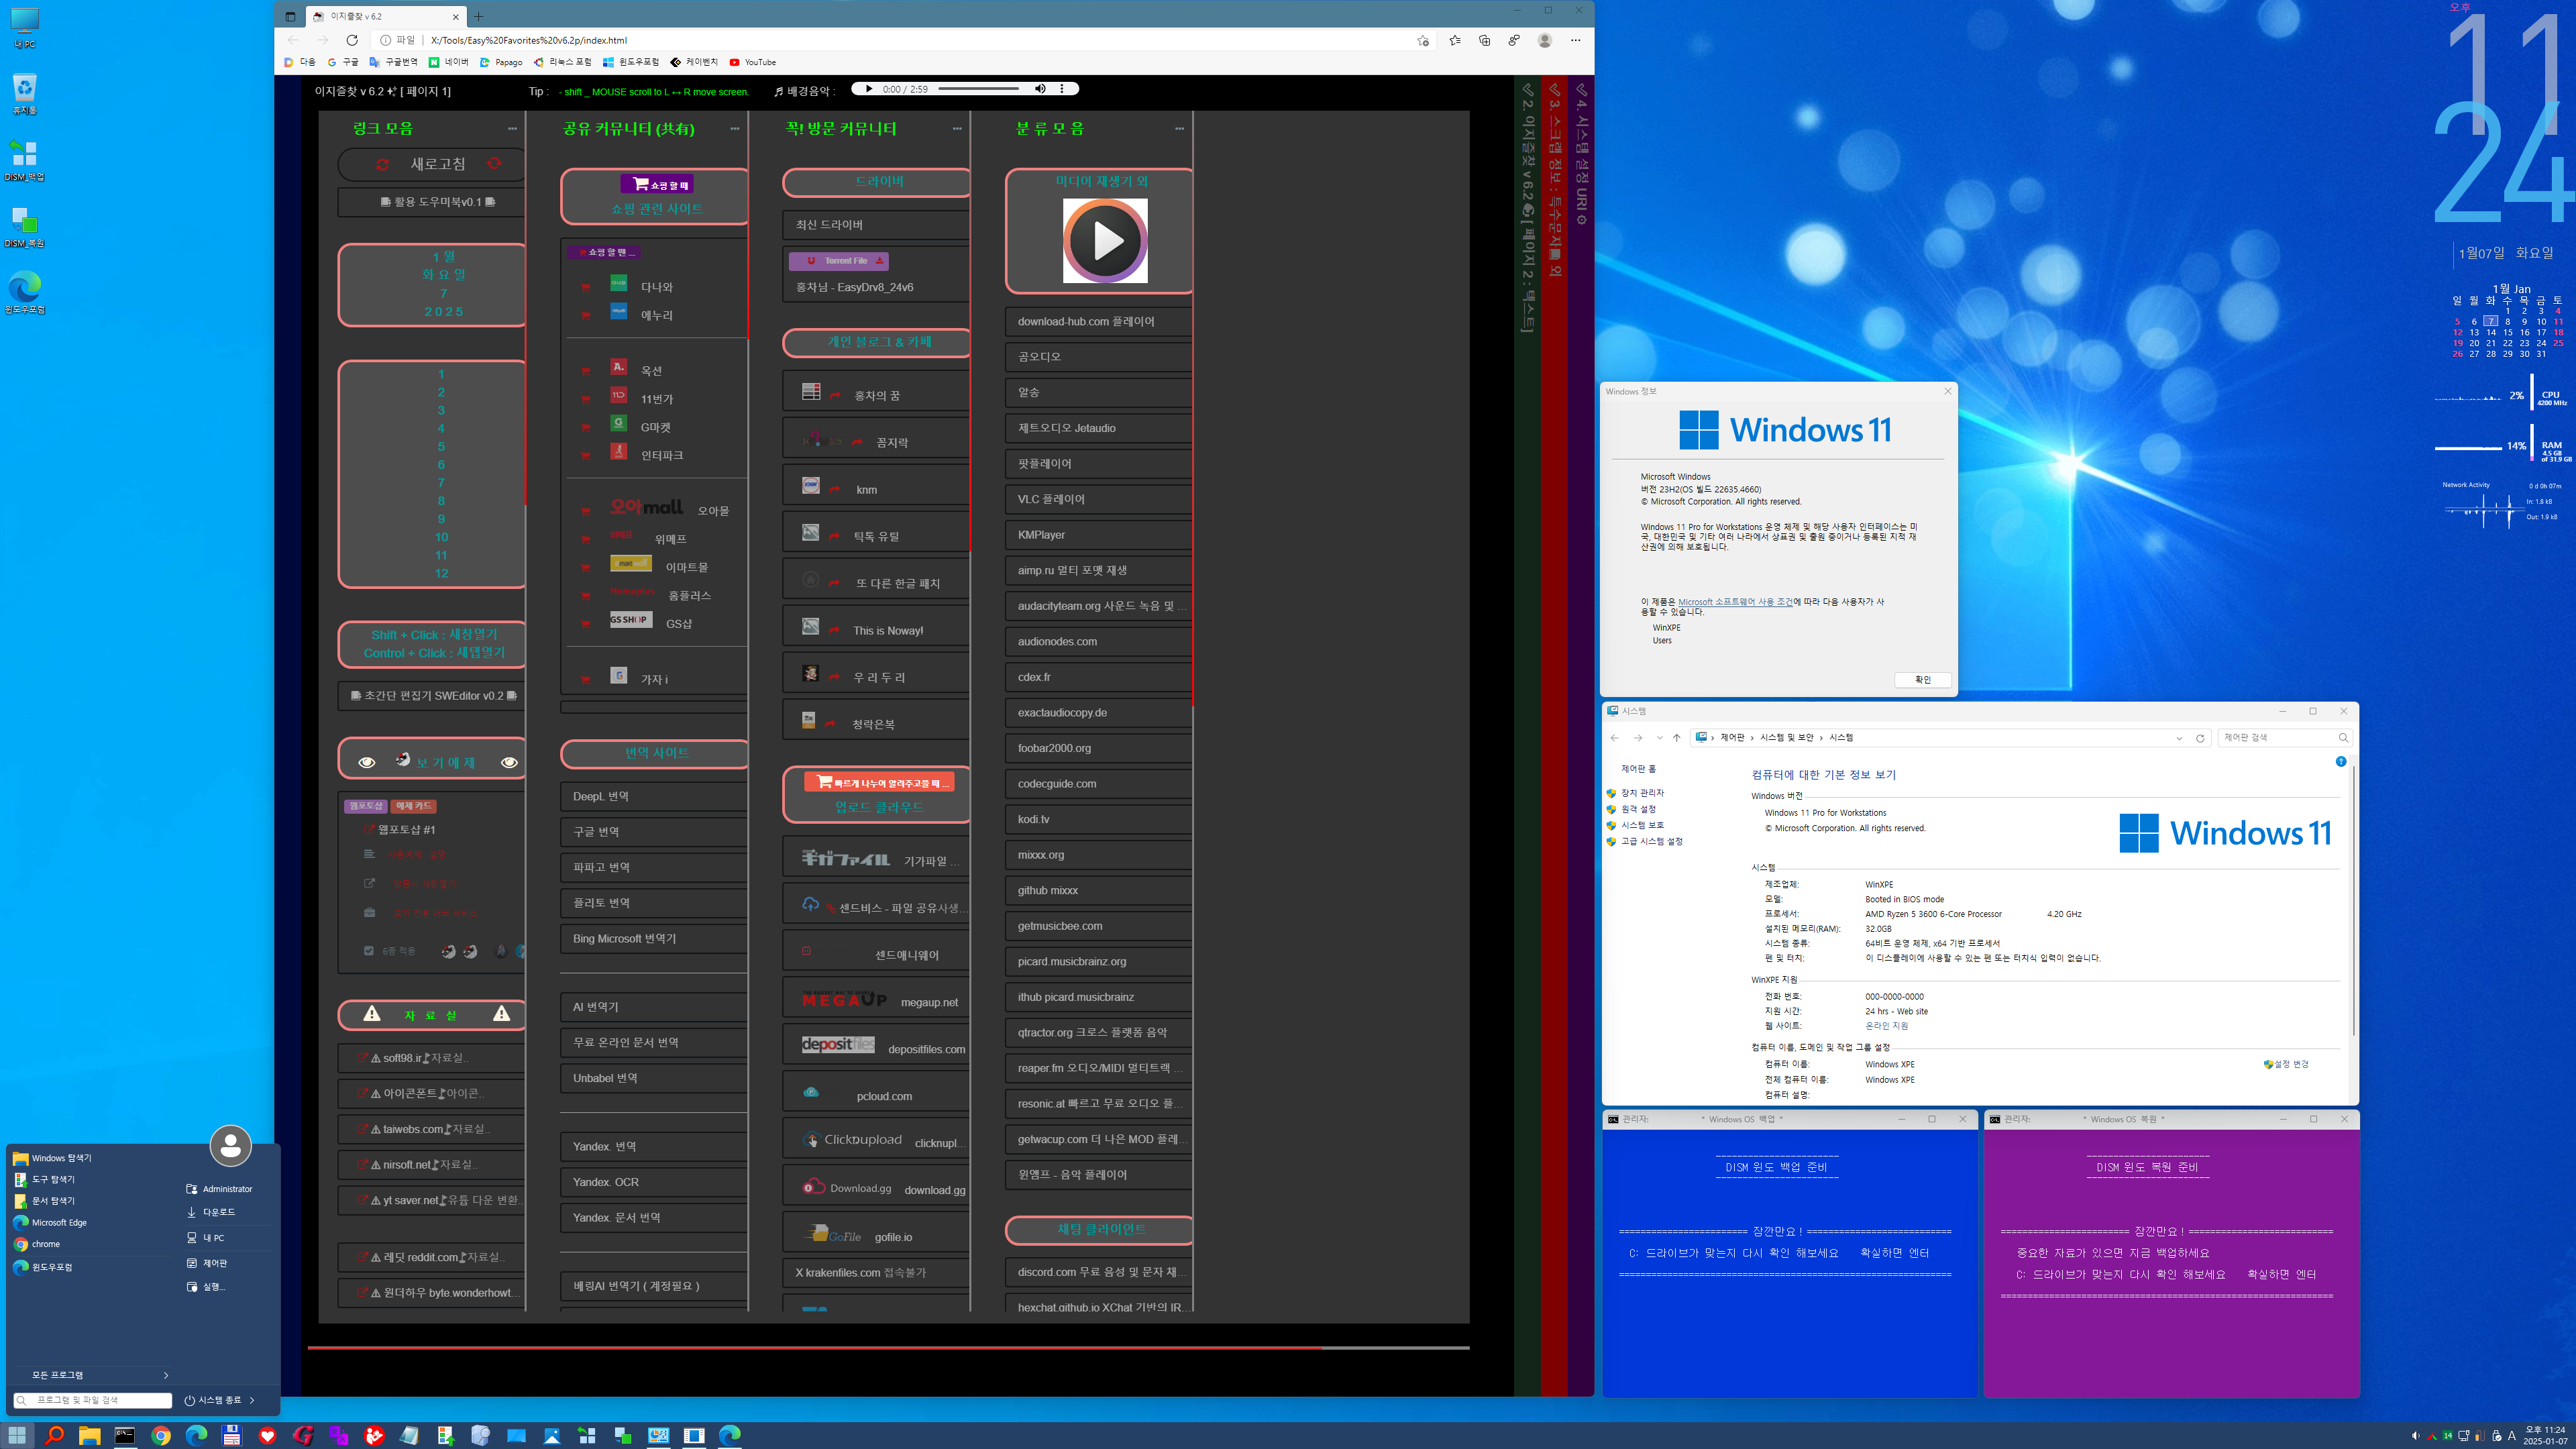The width and height of the screenshot is (2576, 1449).
Task: Select the 메제 카드 tab
Action: pyautogui.click(x=413, y=806)
